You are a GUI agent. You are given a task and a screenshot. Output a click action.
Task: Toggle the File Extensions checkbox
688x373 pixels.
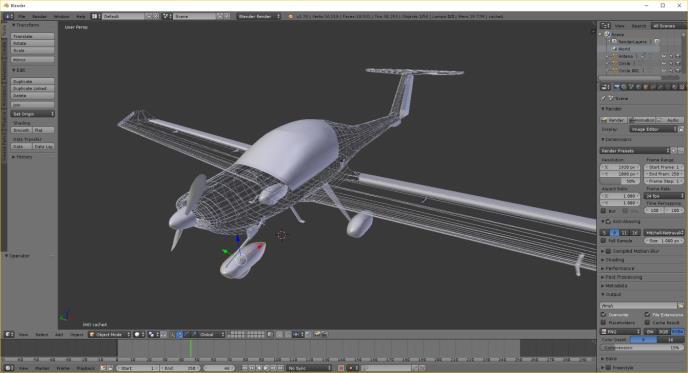click(x=647, y=315)
